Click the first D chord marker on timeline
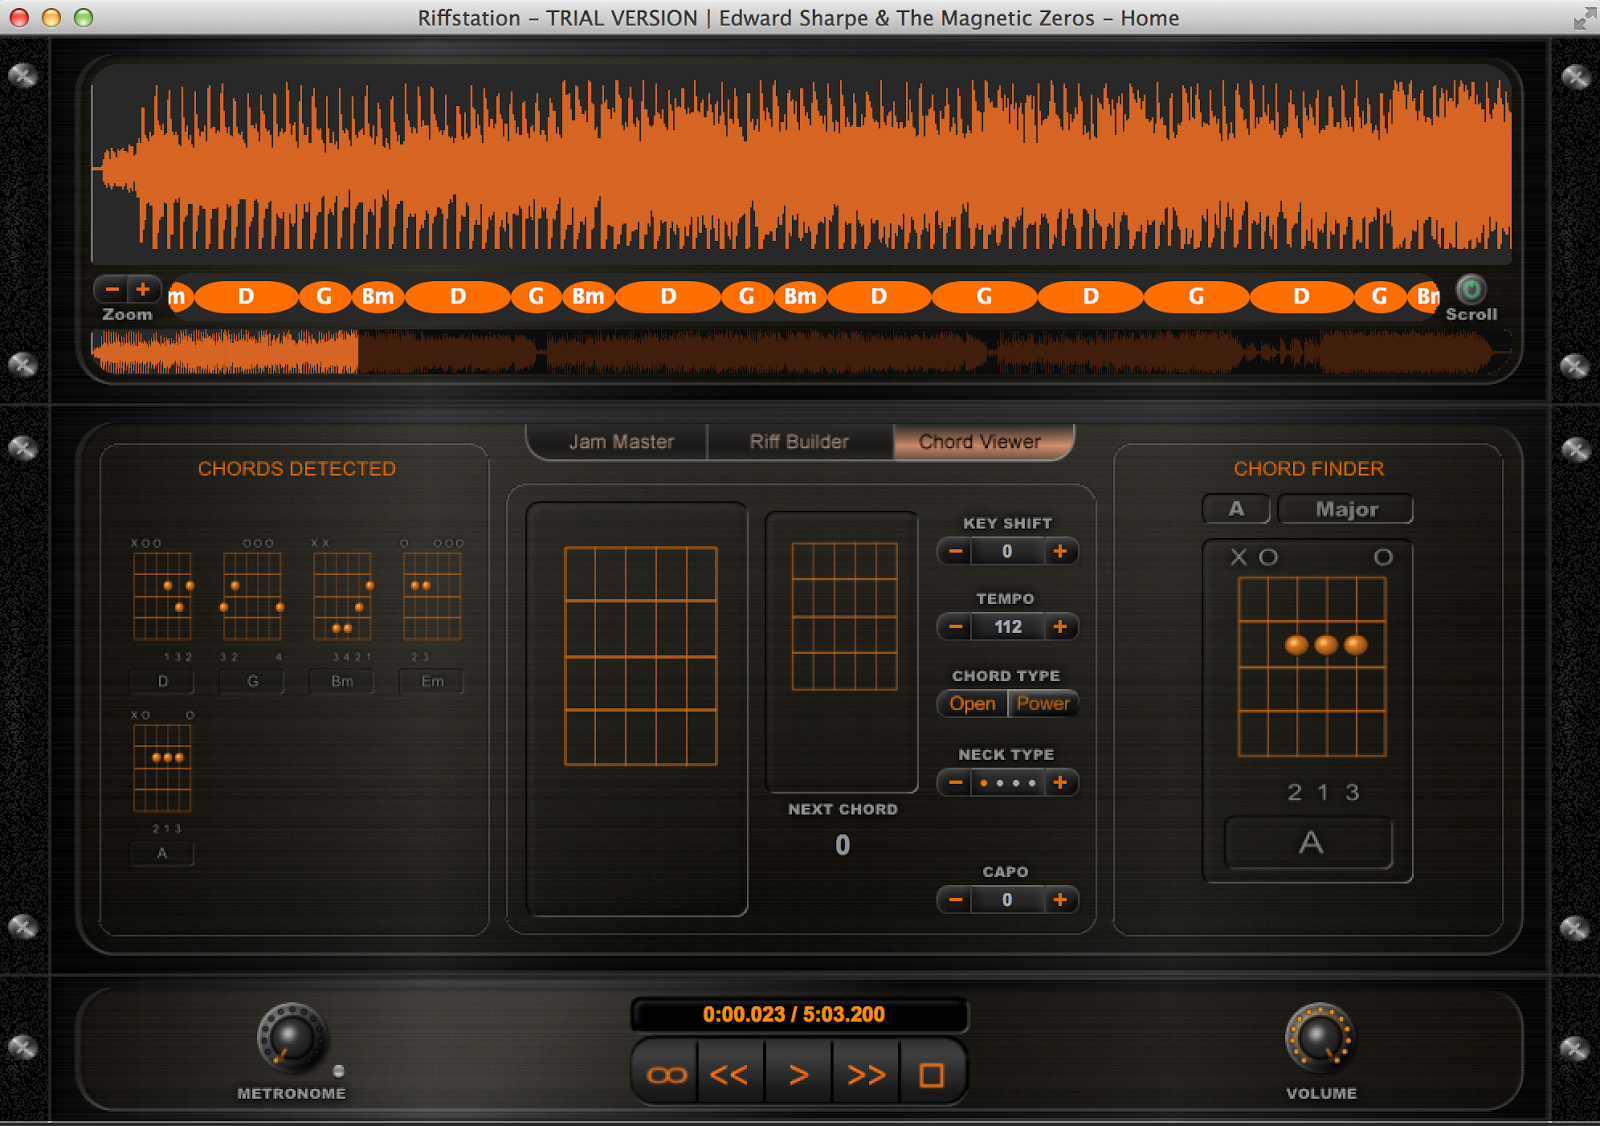Screen dimensions: 1600x1126 246,296
